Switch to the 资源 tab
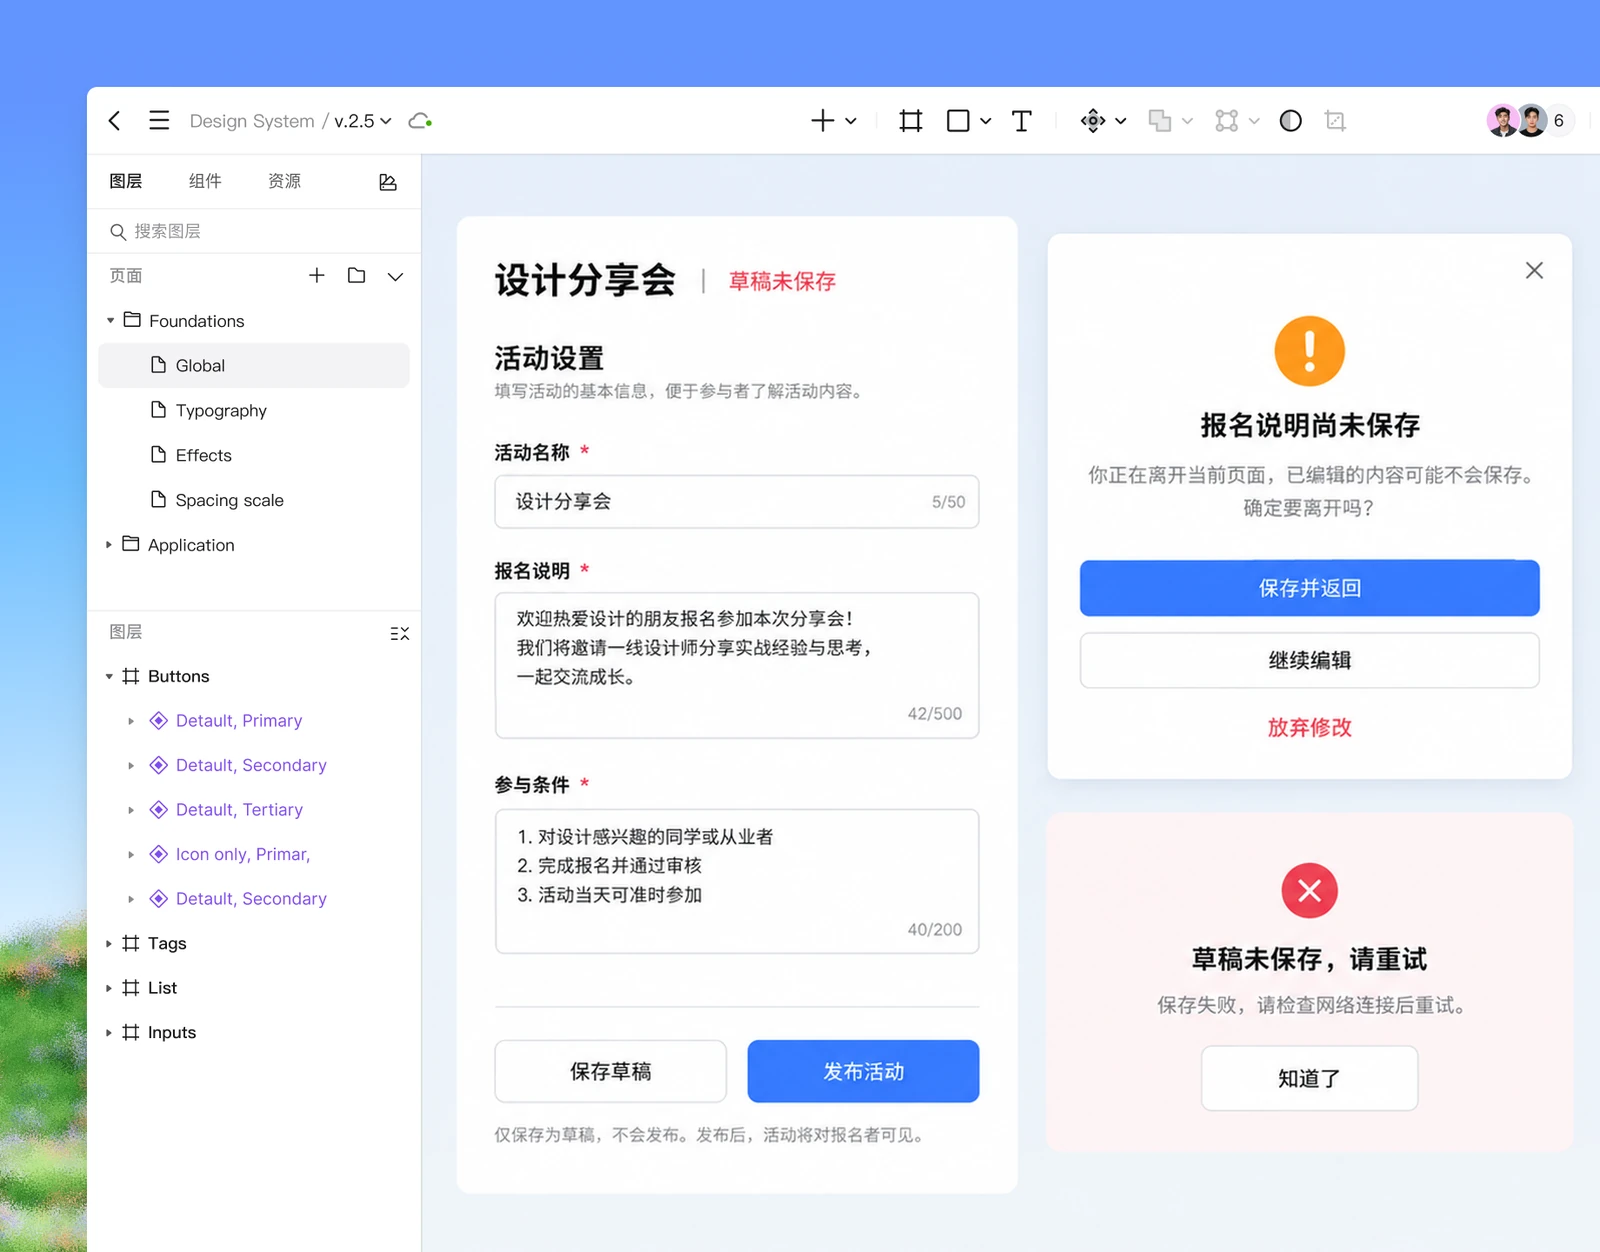This screenshot has height=1252, width=1600. (x=285, y=181)
